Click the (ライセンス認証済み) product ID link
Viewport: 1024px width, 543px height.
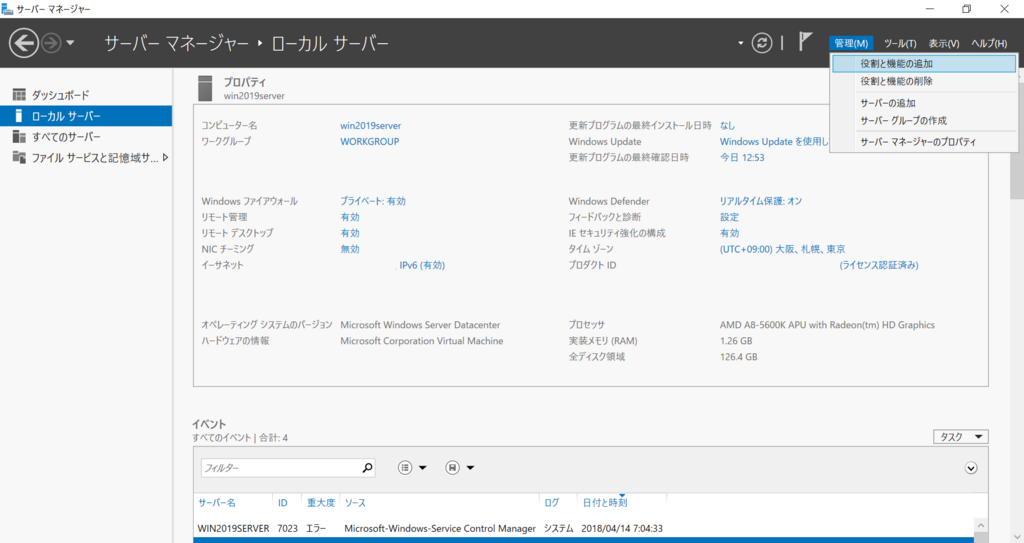pos(879,265)
